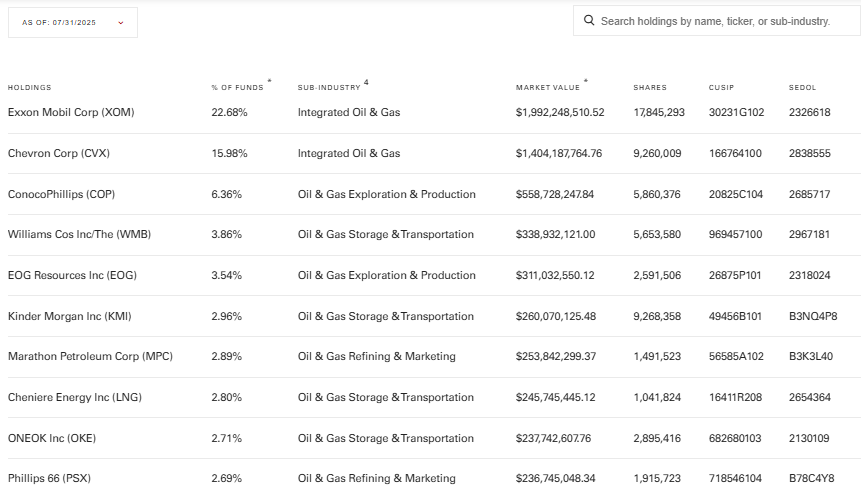Viewport: 861px width, 494px height.
Task: Click Cheniere Energy Inc (LNG) holding
Action: (75, 397)
